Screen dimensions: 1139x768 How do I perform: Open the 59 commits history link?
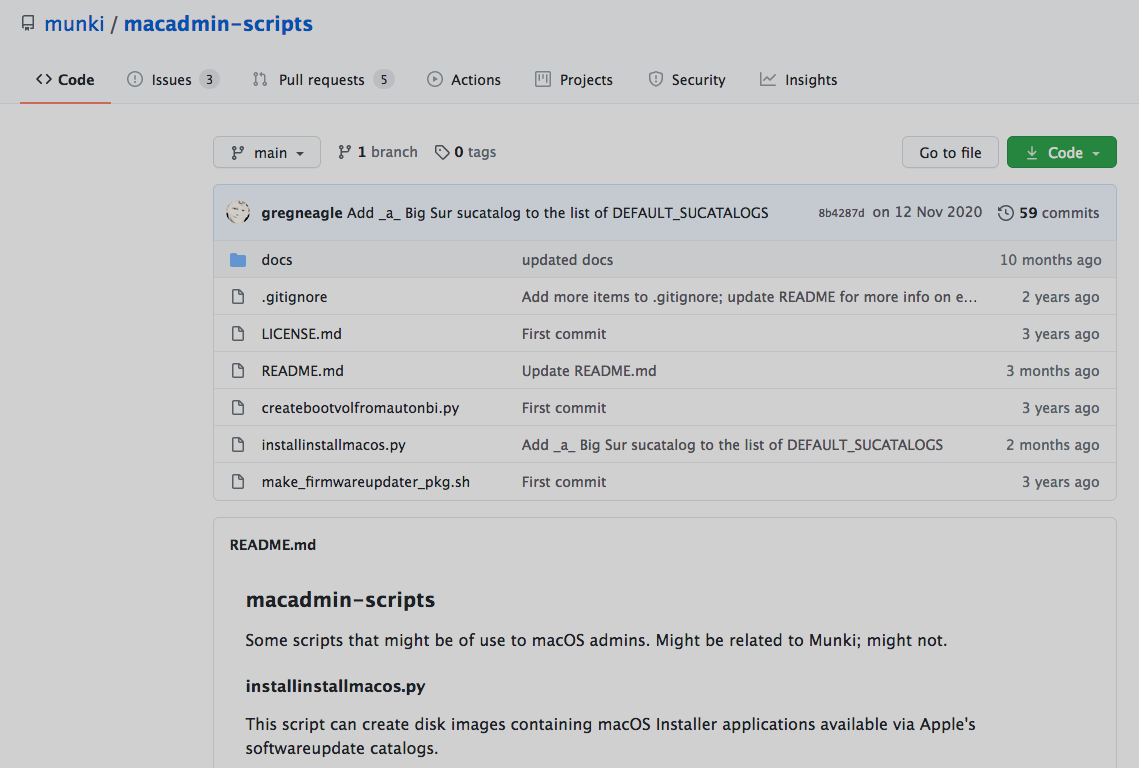(x=1048, y=213)
